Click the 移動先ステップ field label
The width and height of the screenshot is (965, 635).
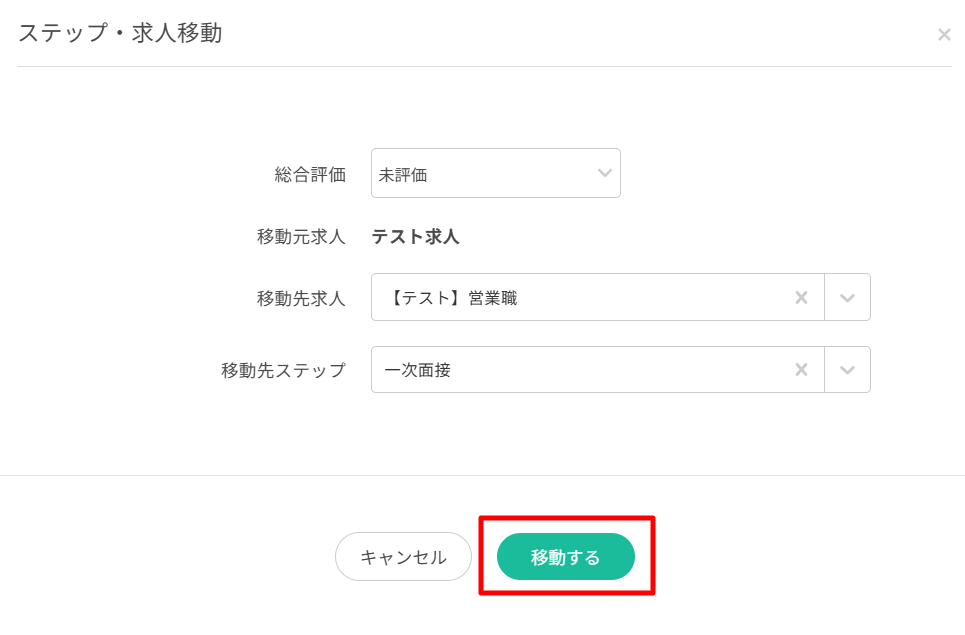point(283,371)
